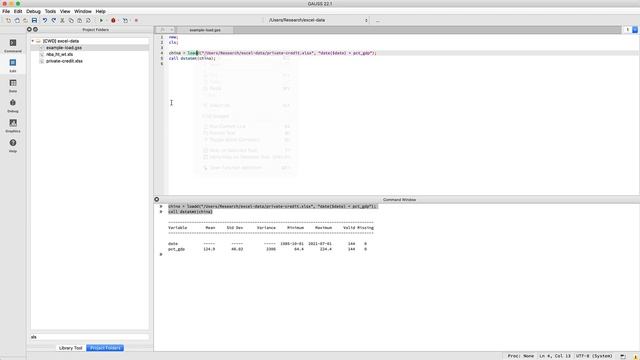The width and height of the screenshot is (640, 360).
Task: Open the Command page in sidebar
Action: pyautogui.click(x=13, y=46)
